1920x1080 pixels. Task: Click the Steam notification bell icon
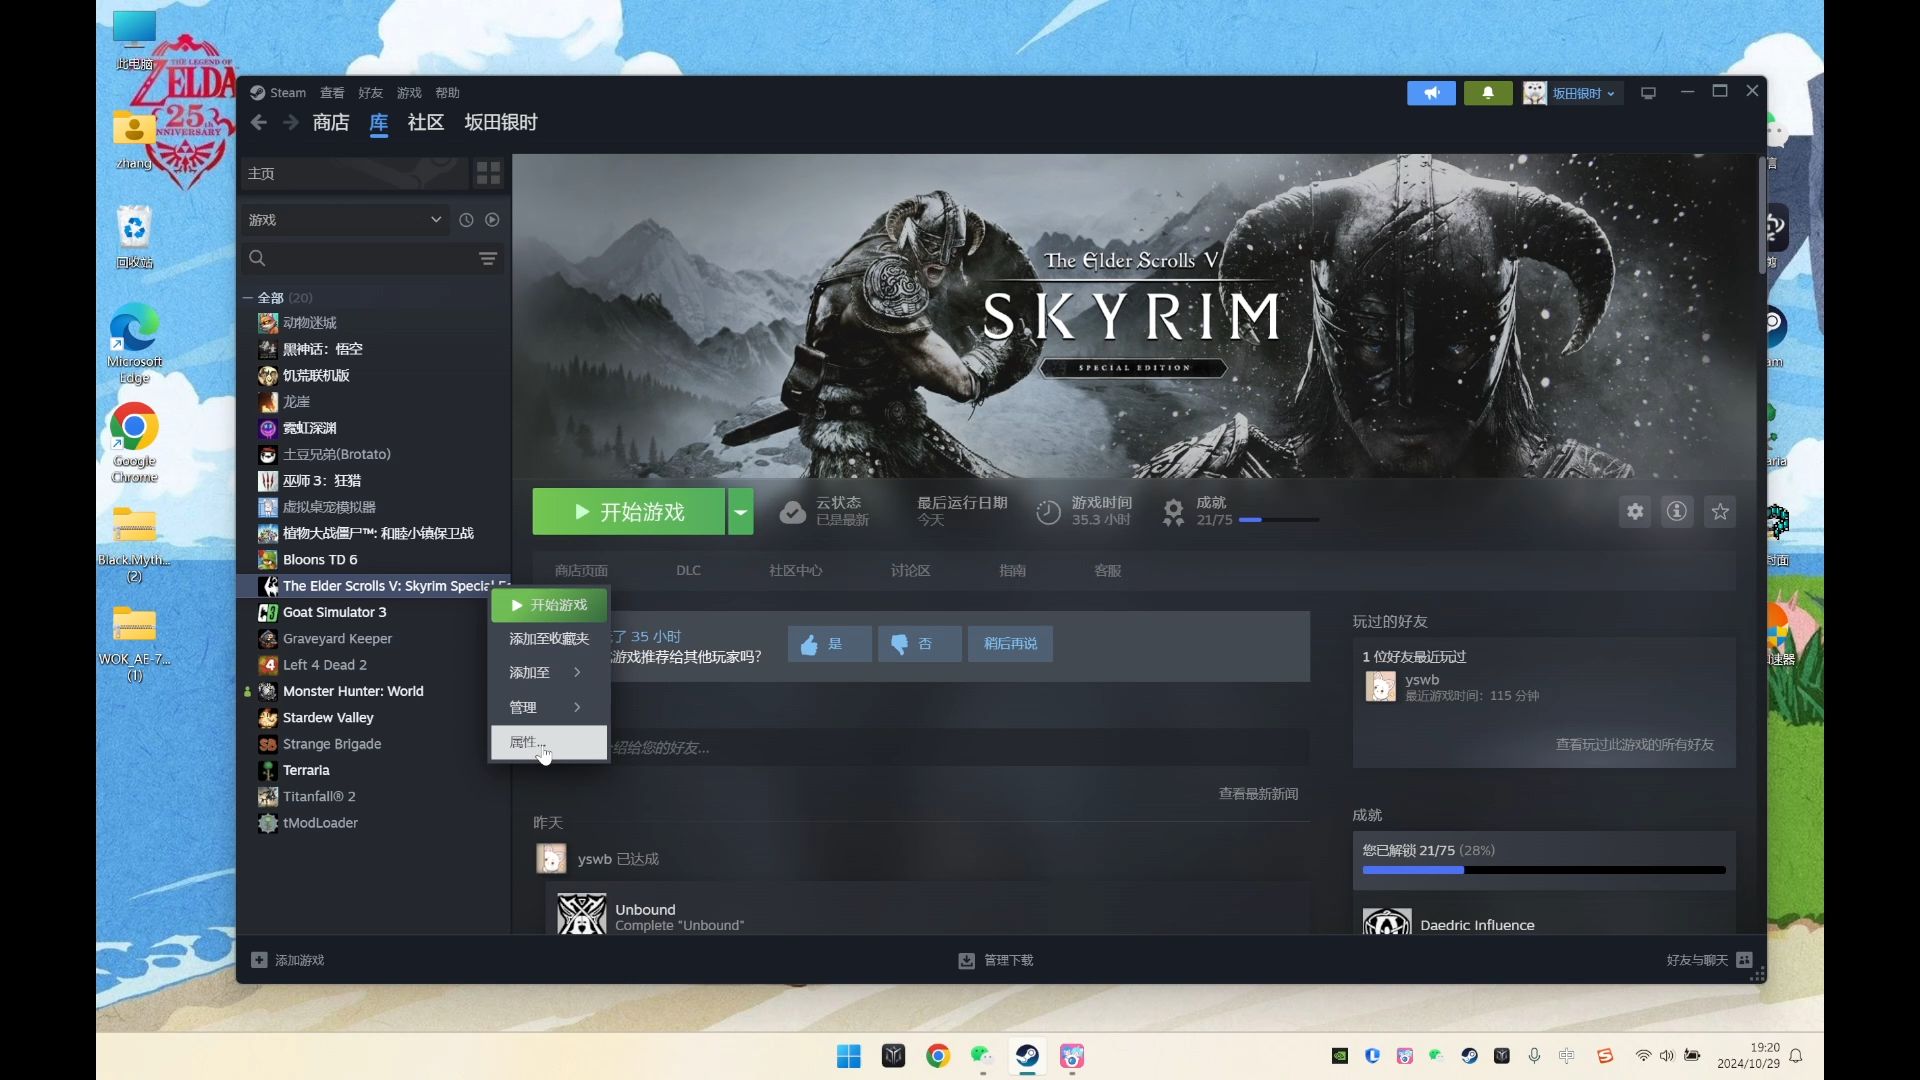[x=1487, y=92]
